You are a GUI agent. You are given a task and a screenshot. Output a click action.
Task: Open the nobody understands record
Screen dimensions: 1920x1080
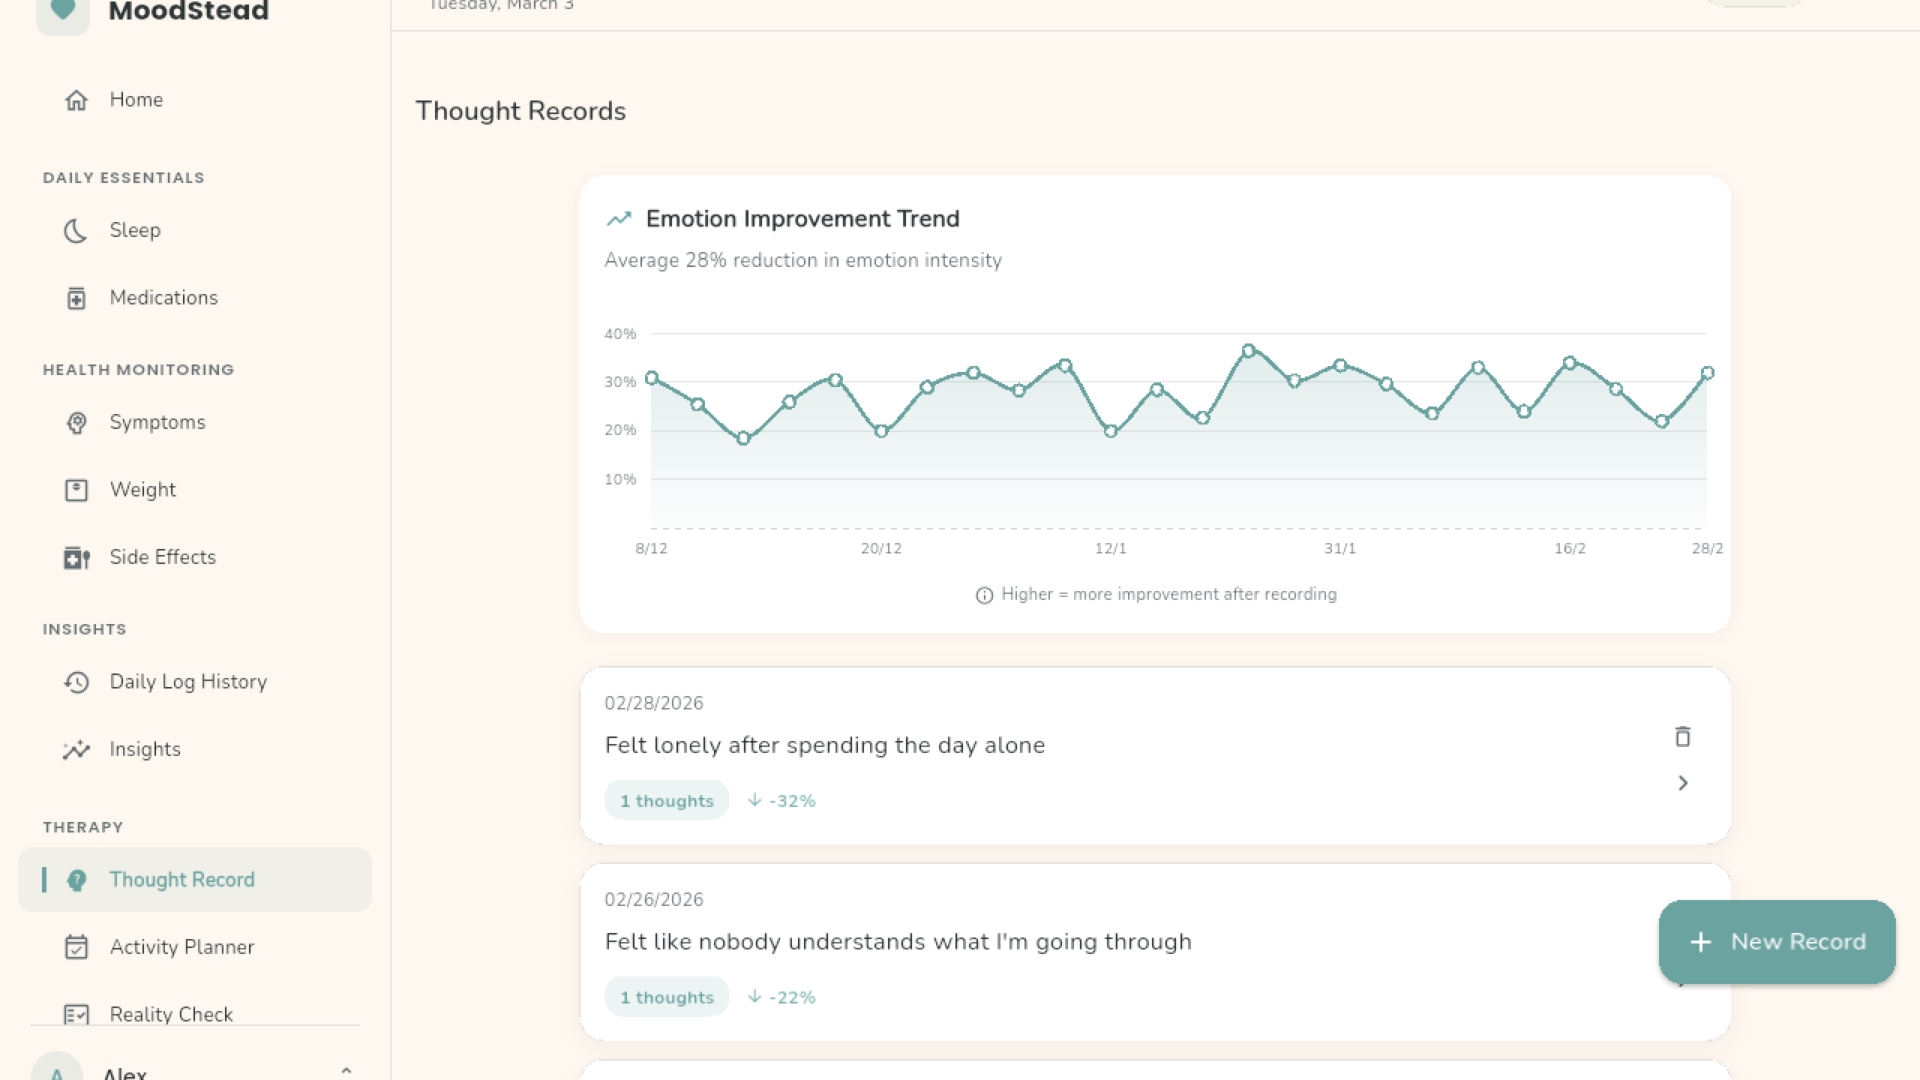[897, 942]
